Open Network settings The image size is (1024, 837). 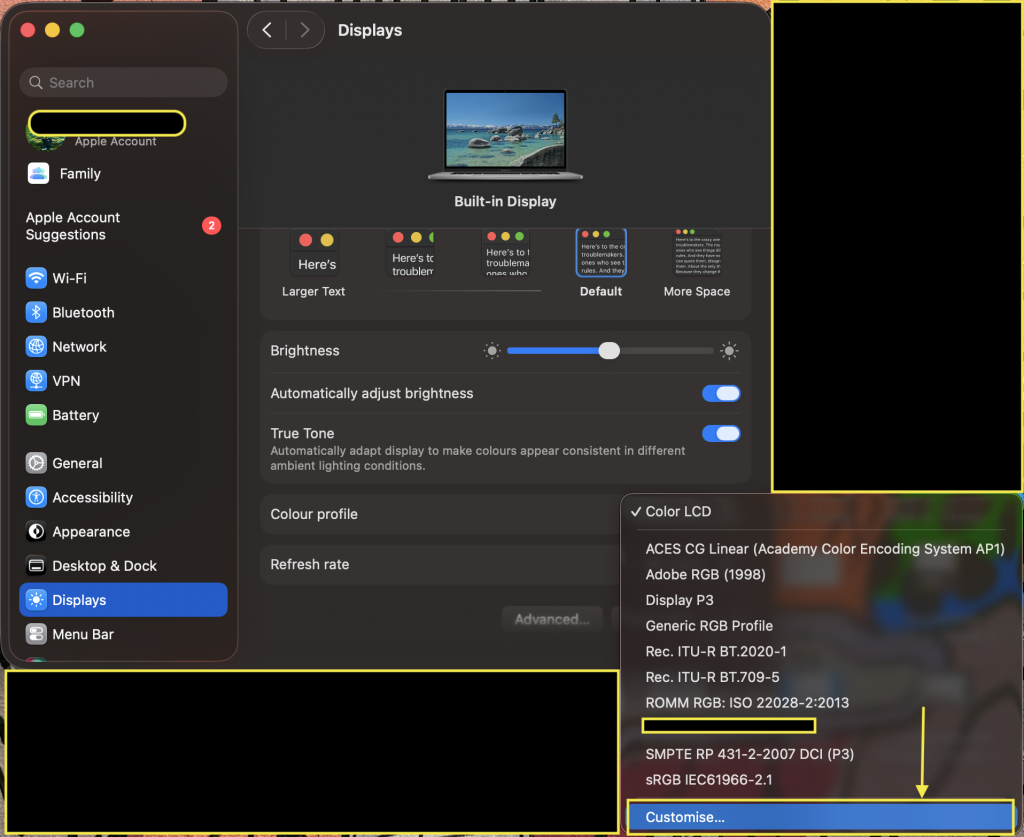coord(78,346)
